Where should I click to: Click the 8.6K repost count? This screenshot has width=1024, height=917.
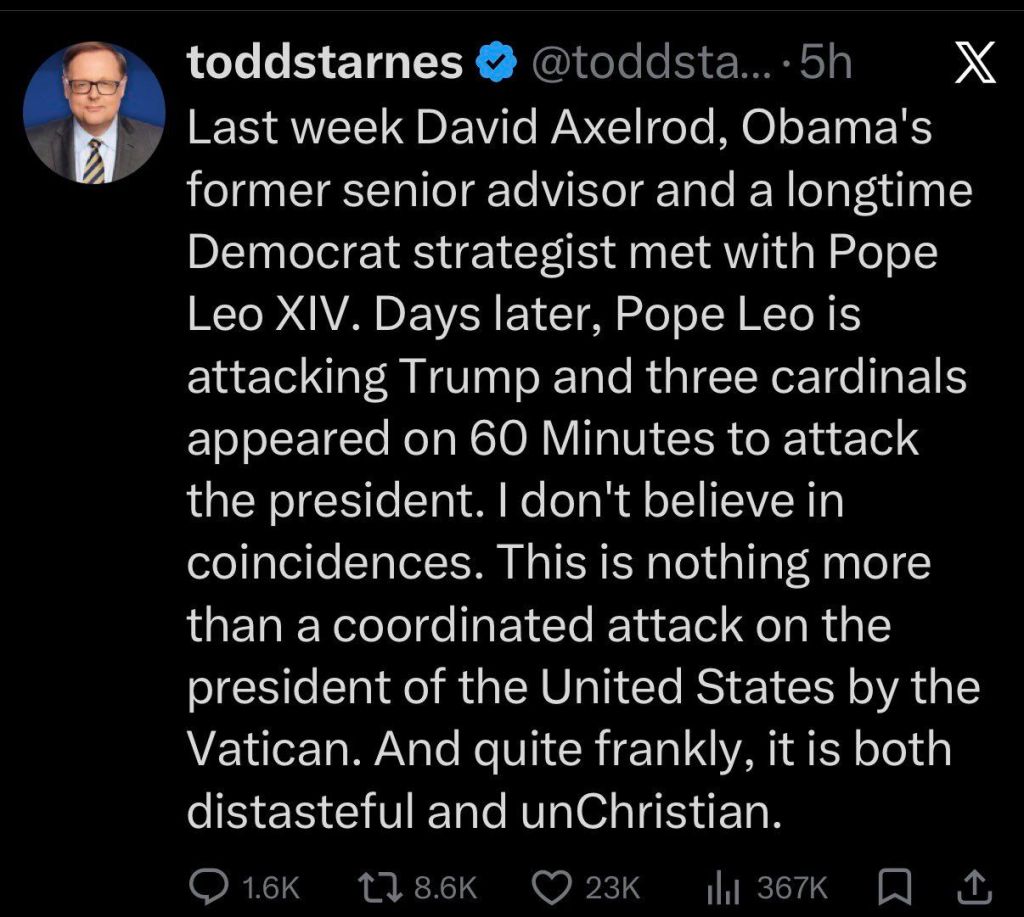[445, 886]
